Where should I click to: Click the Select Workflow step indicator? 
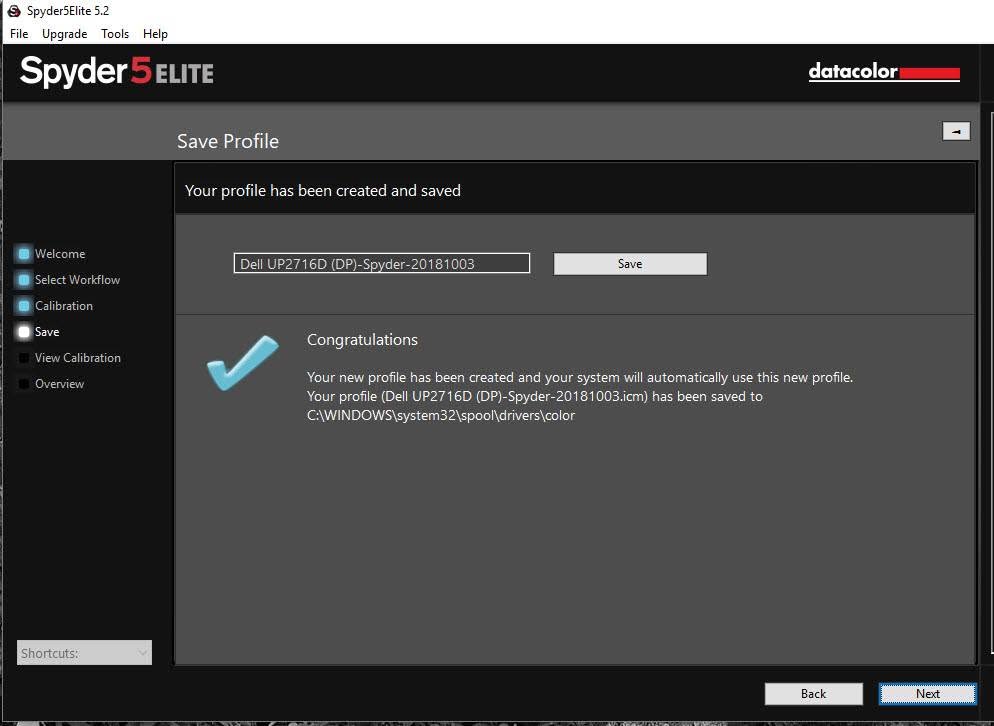pos(24,280)
